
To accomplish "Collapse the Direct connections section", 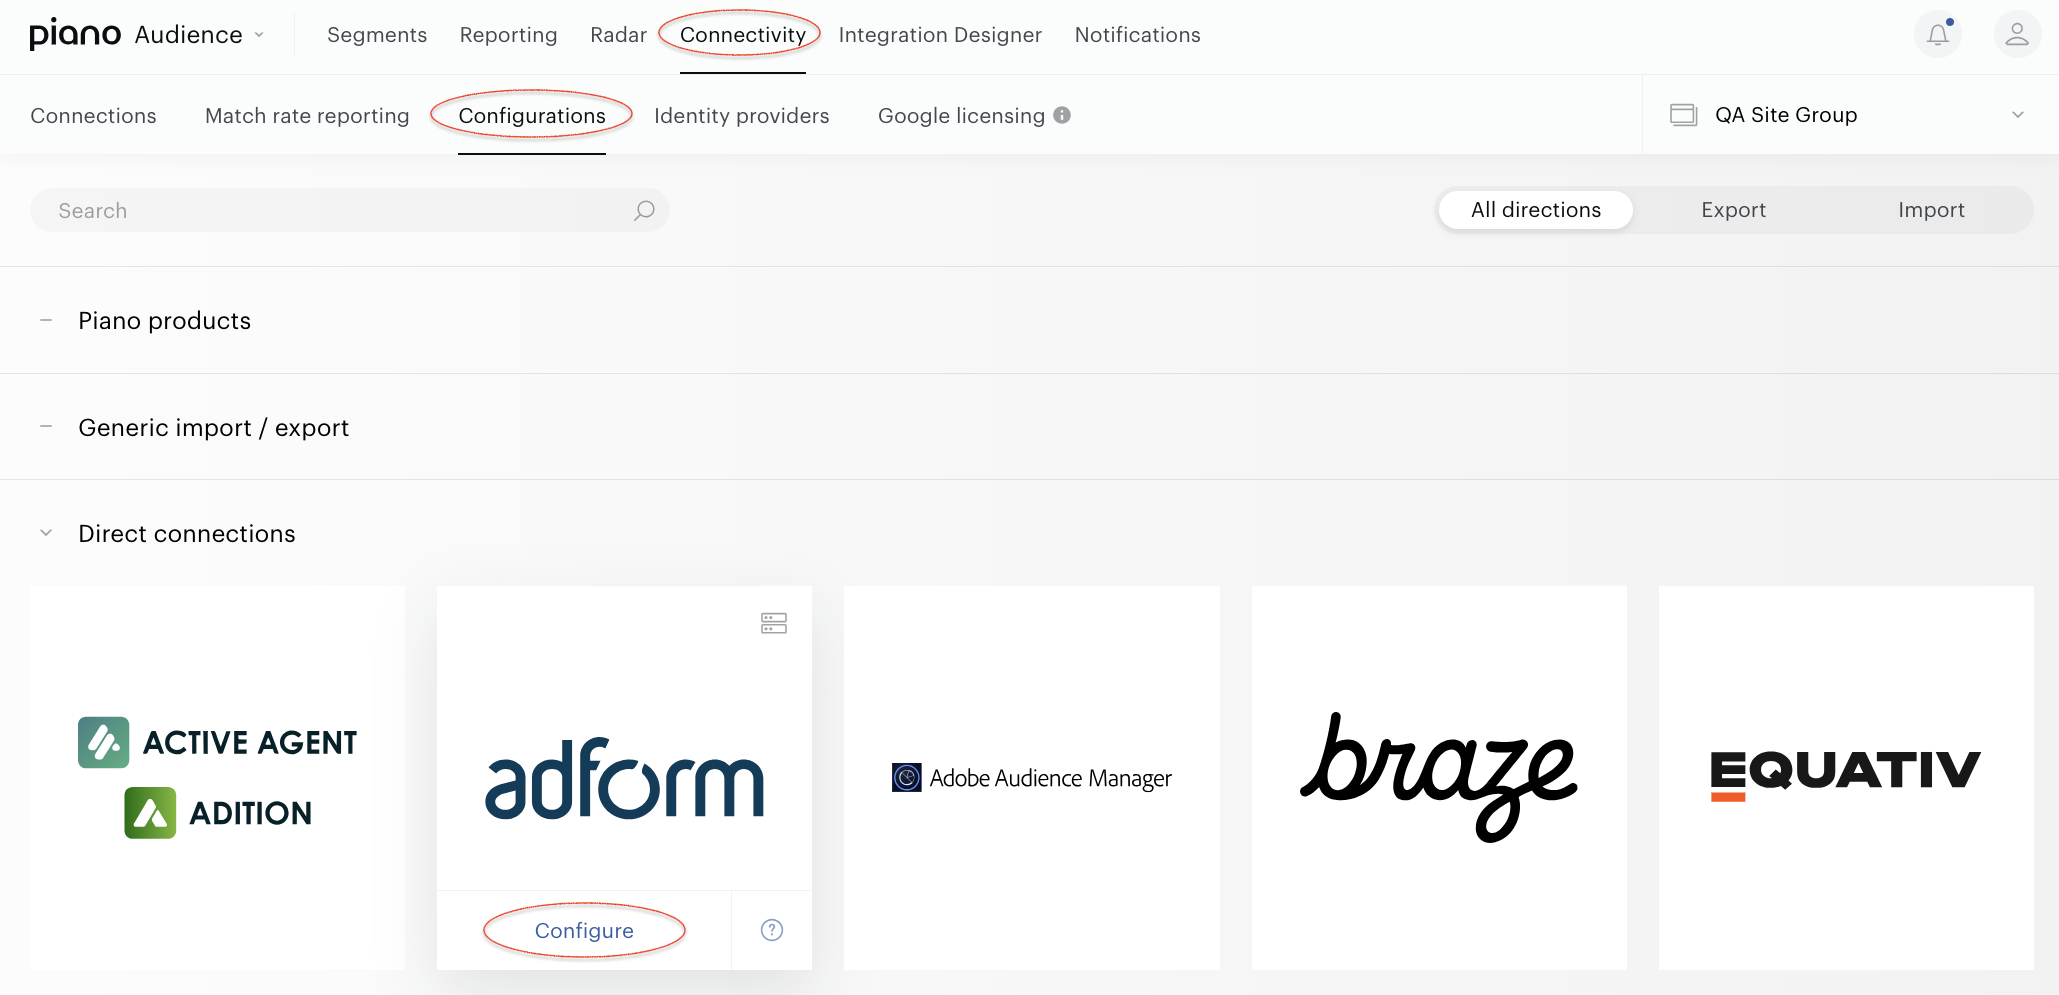I will 46,533.
